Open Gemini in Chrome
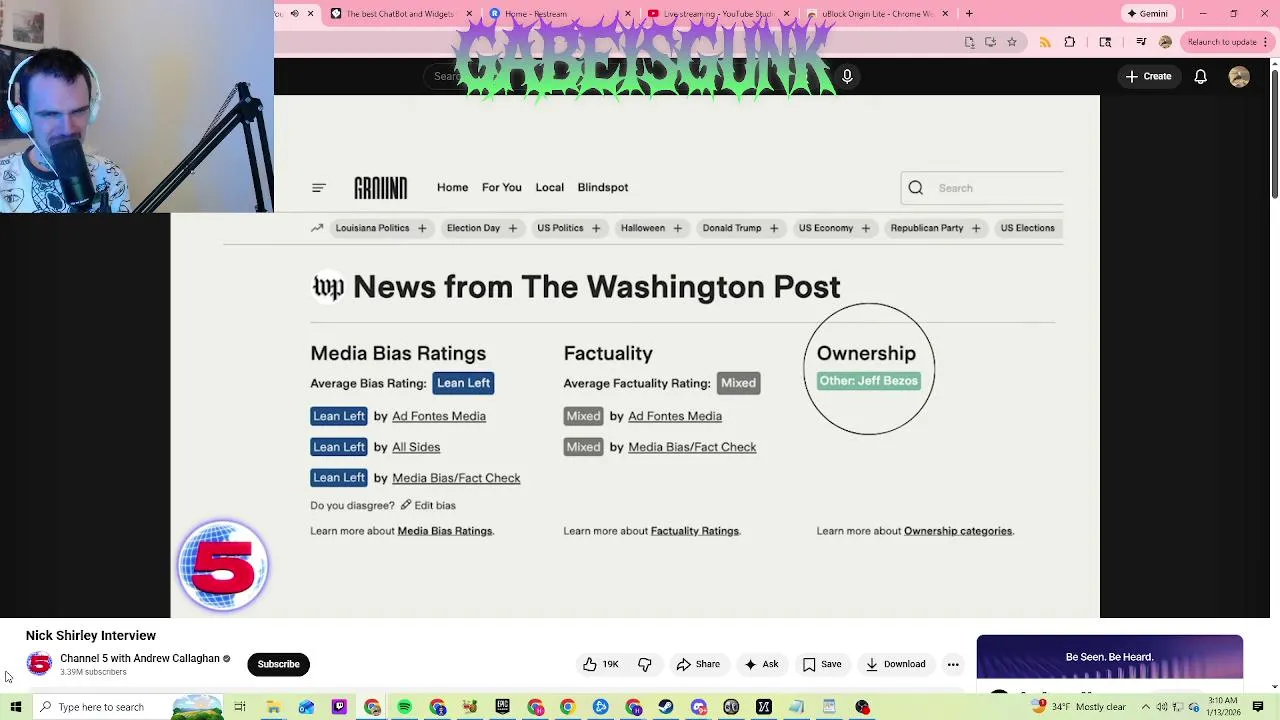Image resolution: width=1280 pixels, height=720 pixels. tap(1146, 13)
